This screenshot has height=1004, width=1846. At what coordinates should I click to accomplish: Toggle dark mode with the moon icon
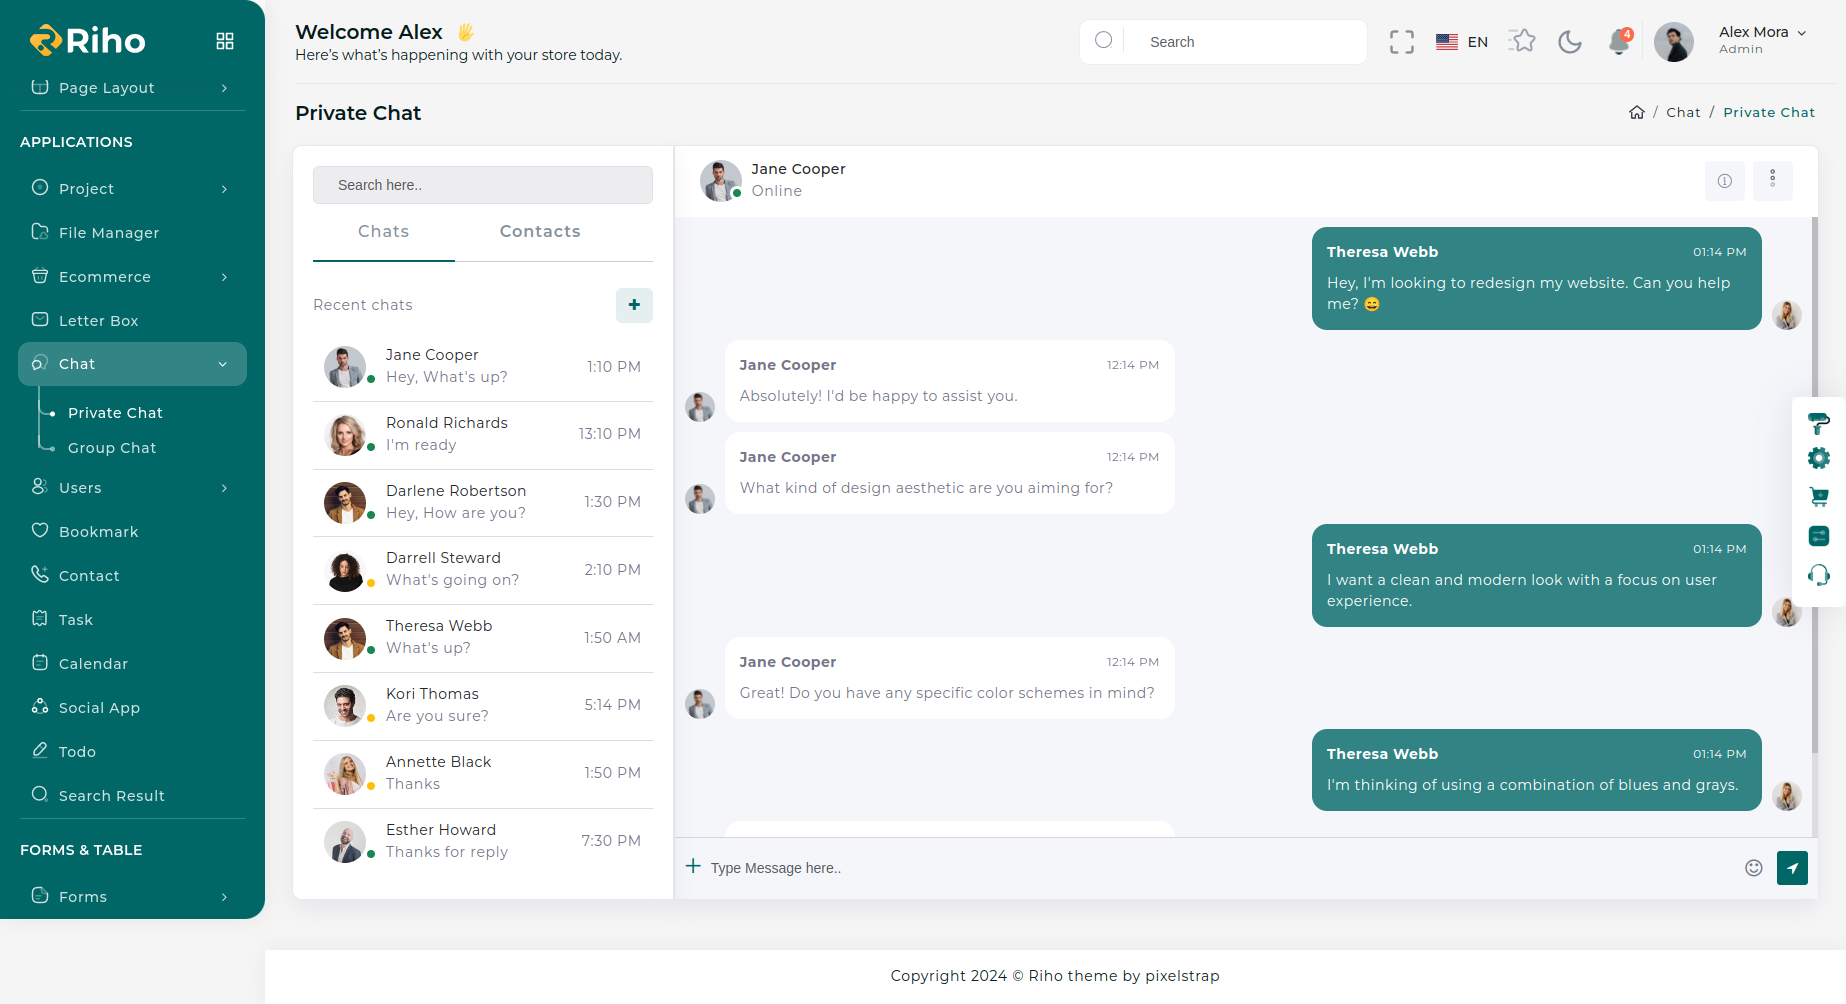click(1570, 42)
